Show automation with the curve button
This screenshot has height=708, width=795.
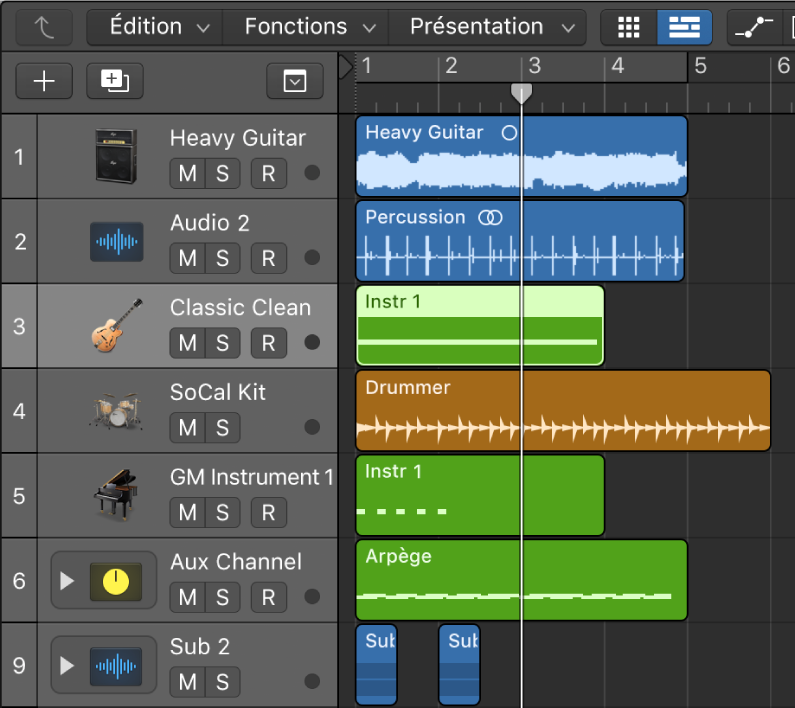(757, 27)
